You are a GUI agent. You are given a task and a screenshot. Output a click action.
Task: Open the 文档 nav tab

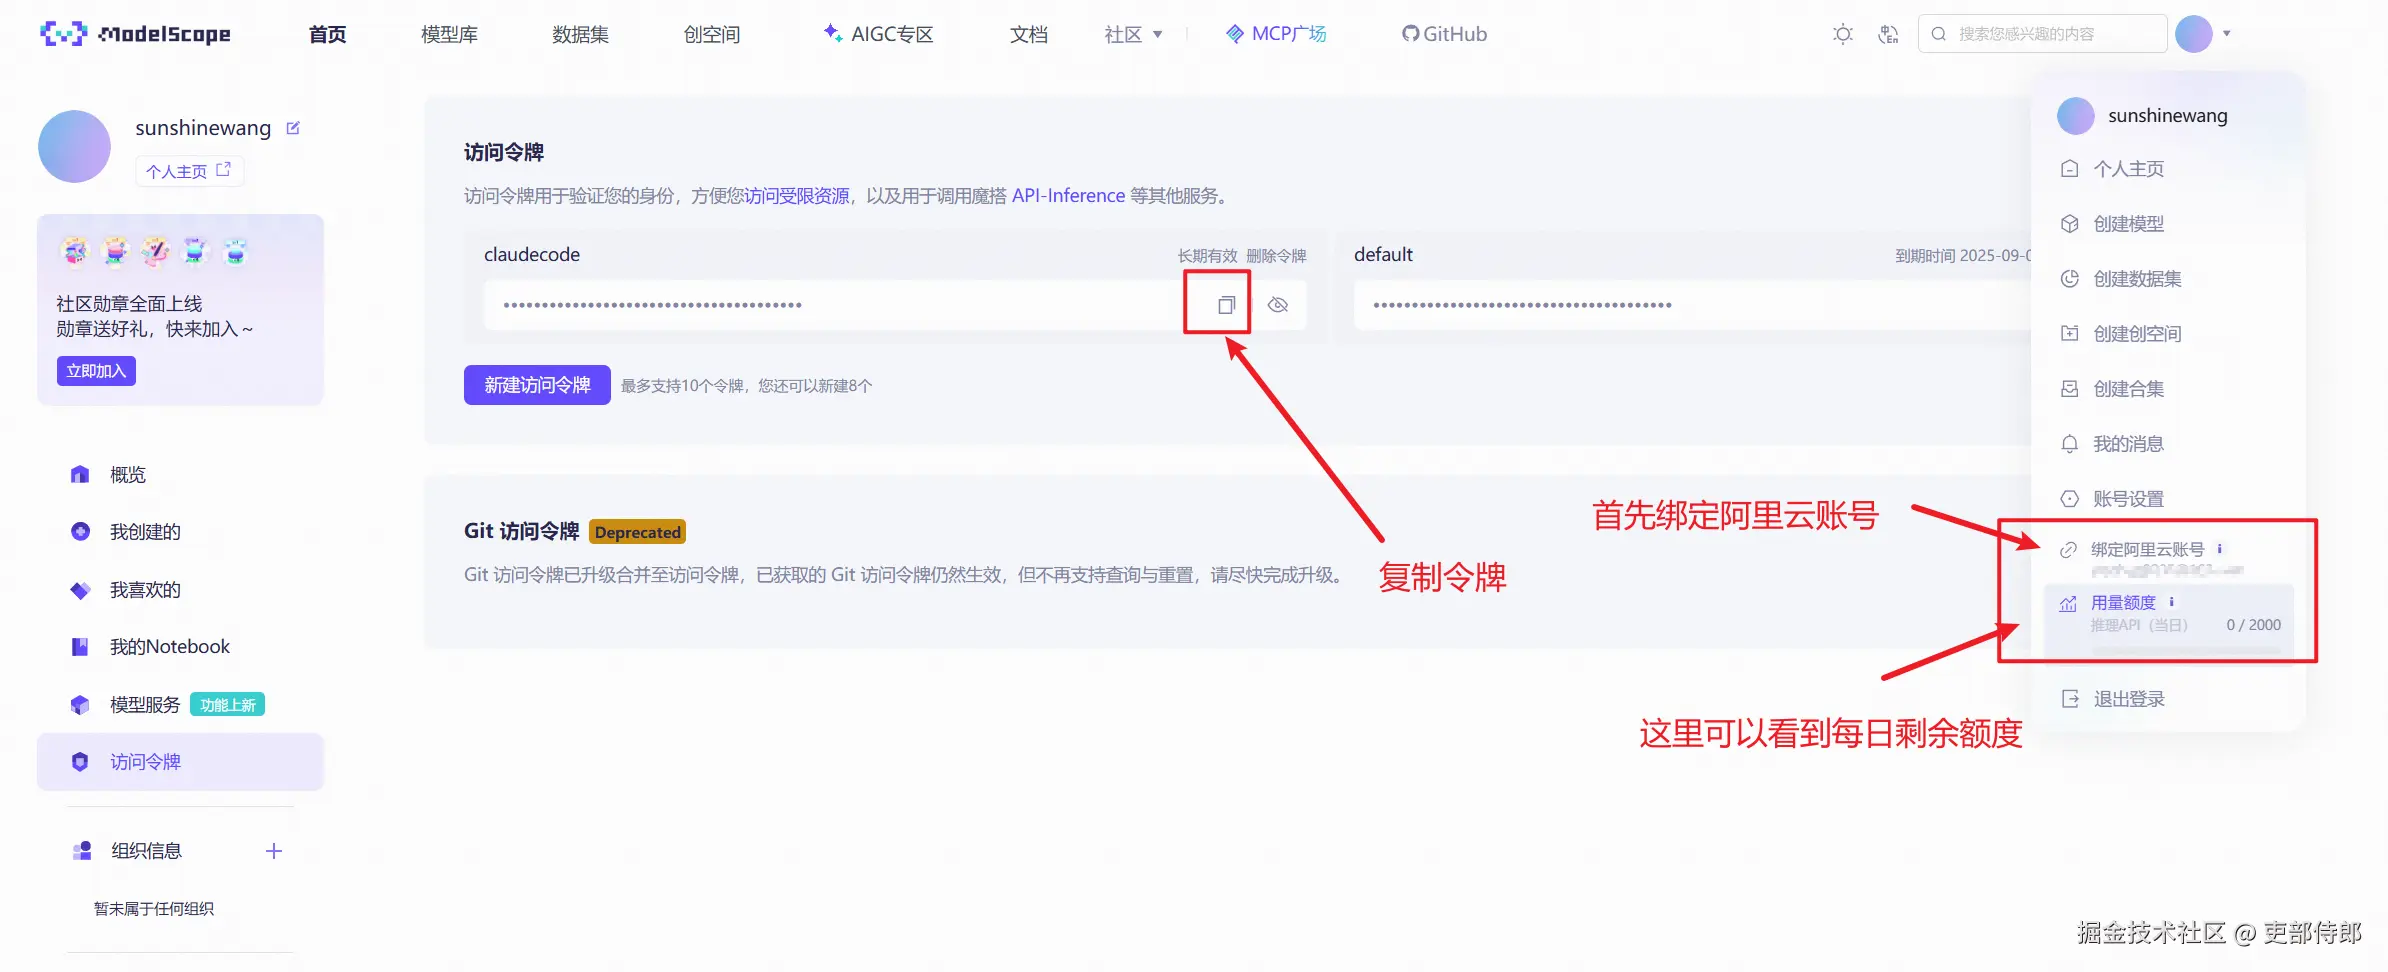(1029, 34)
